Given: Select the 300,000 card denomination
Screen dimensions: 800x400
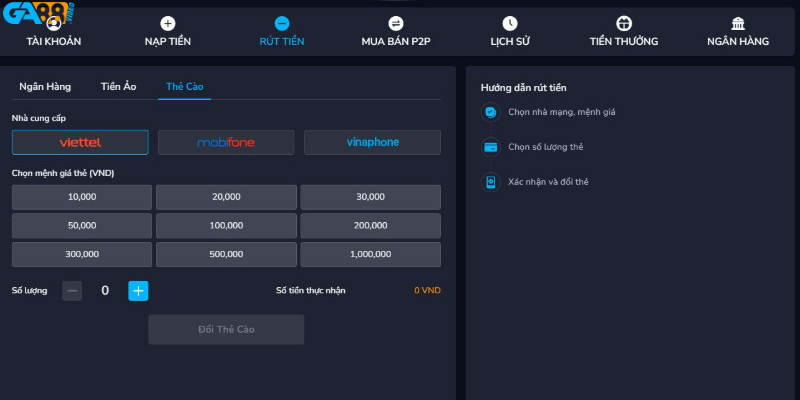Looking at the screenshot, I should coord(82,254).
